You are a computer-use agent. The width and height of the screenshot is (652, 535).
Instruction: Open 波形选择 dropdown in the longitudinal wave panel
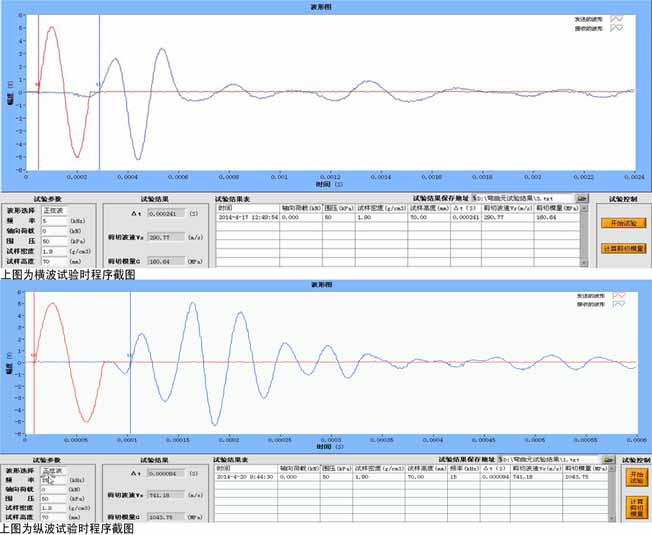click(53, 470)
